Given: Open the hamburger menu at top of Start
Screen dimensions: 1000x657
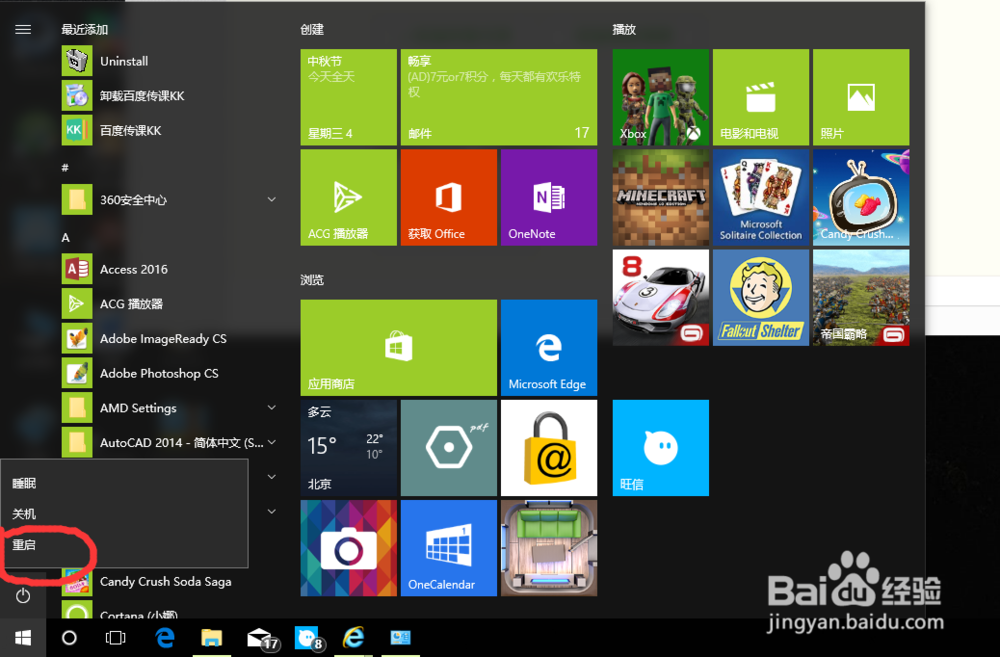Looking at the screenshot, I should 23,29.
